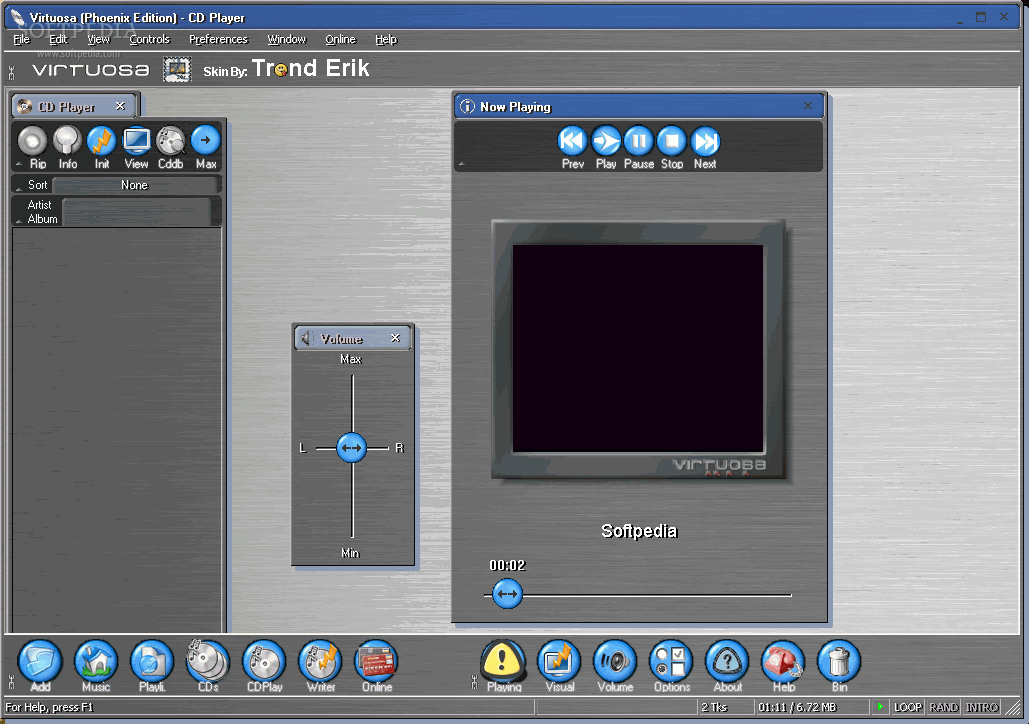The height and width of the screenshot is (724, 1029).
Task: Open the View monitor icon
Action: pos(136,140)
